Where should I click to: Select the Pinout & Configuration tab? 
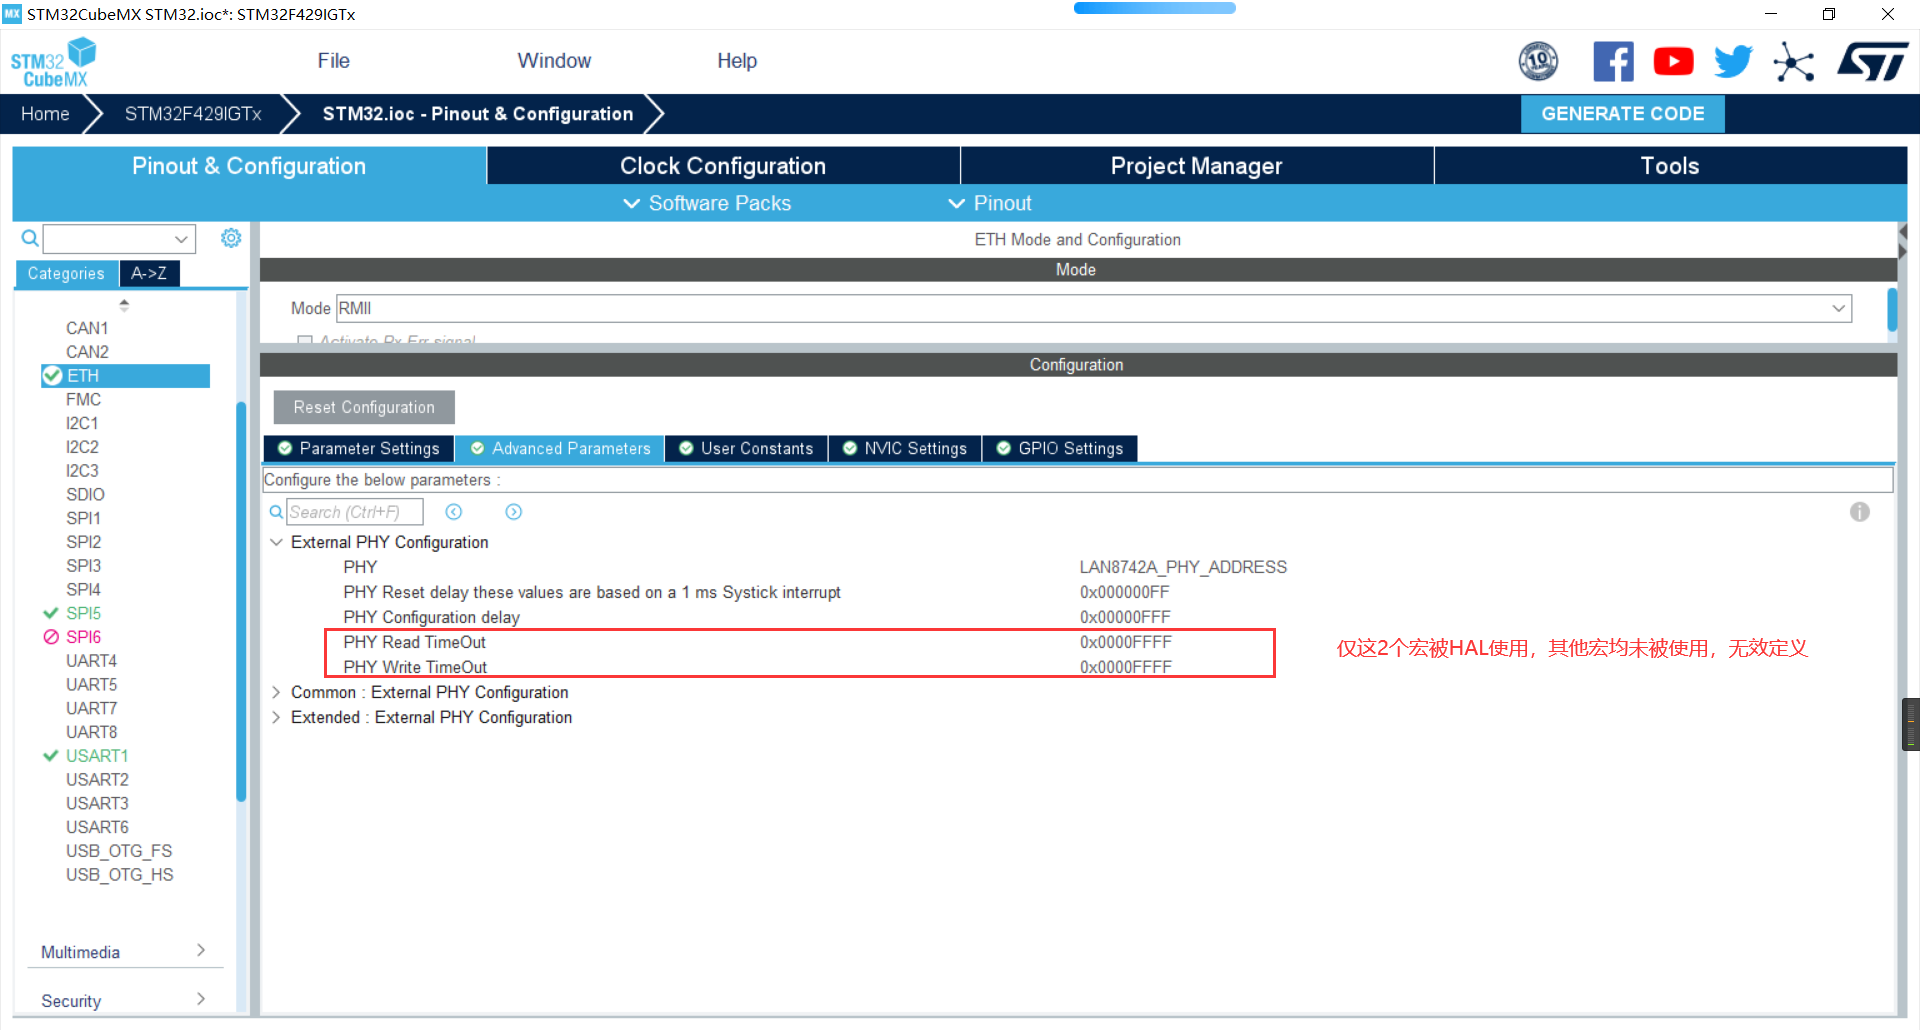click(x=249, y=166)
